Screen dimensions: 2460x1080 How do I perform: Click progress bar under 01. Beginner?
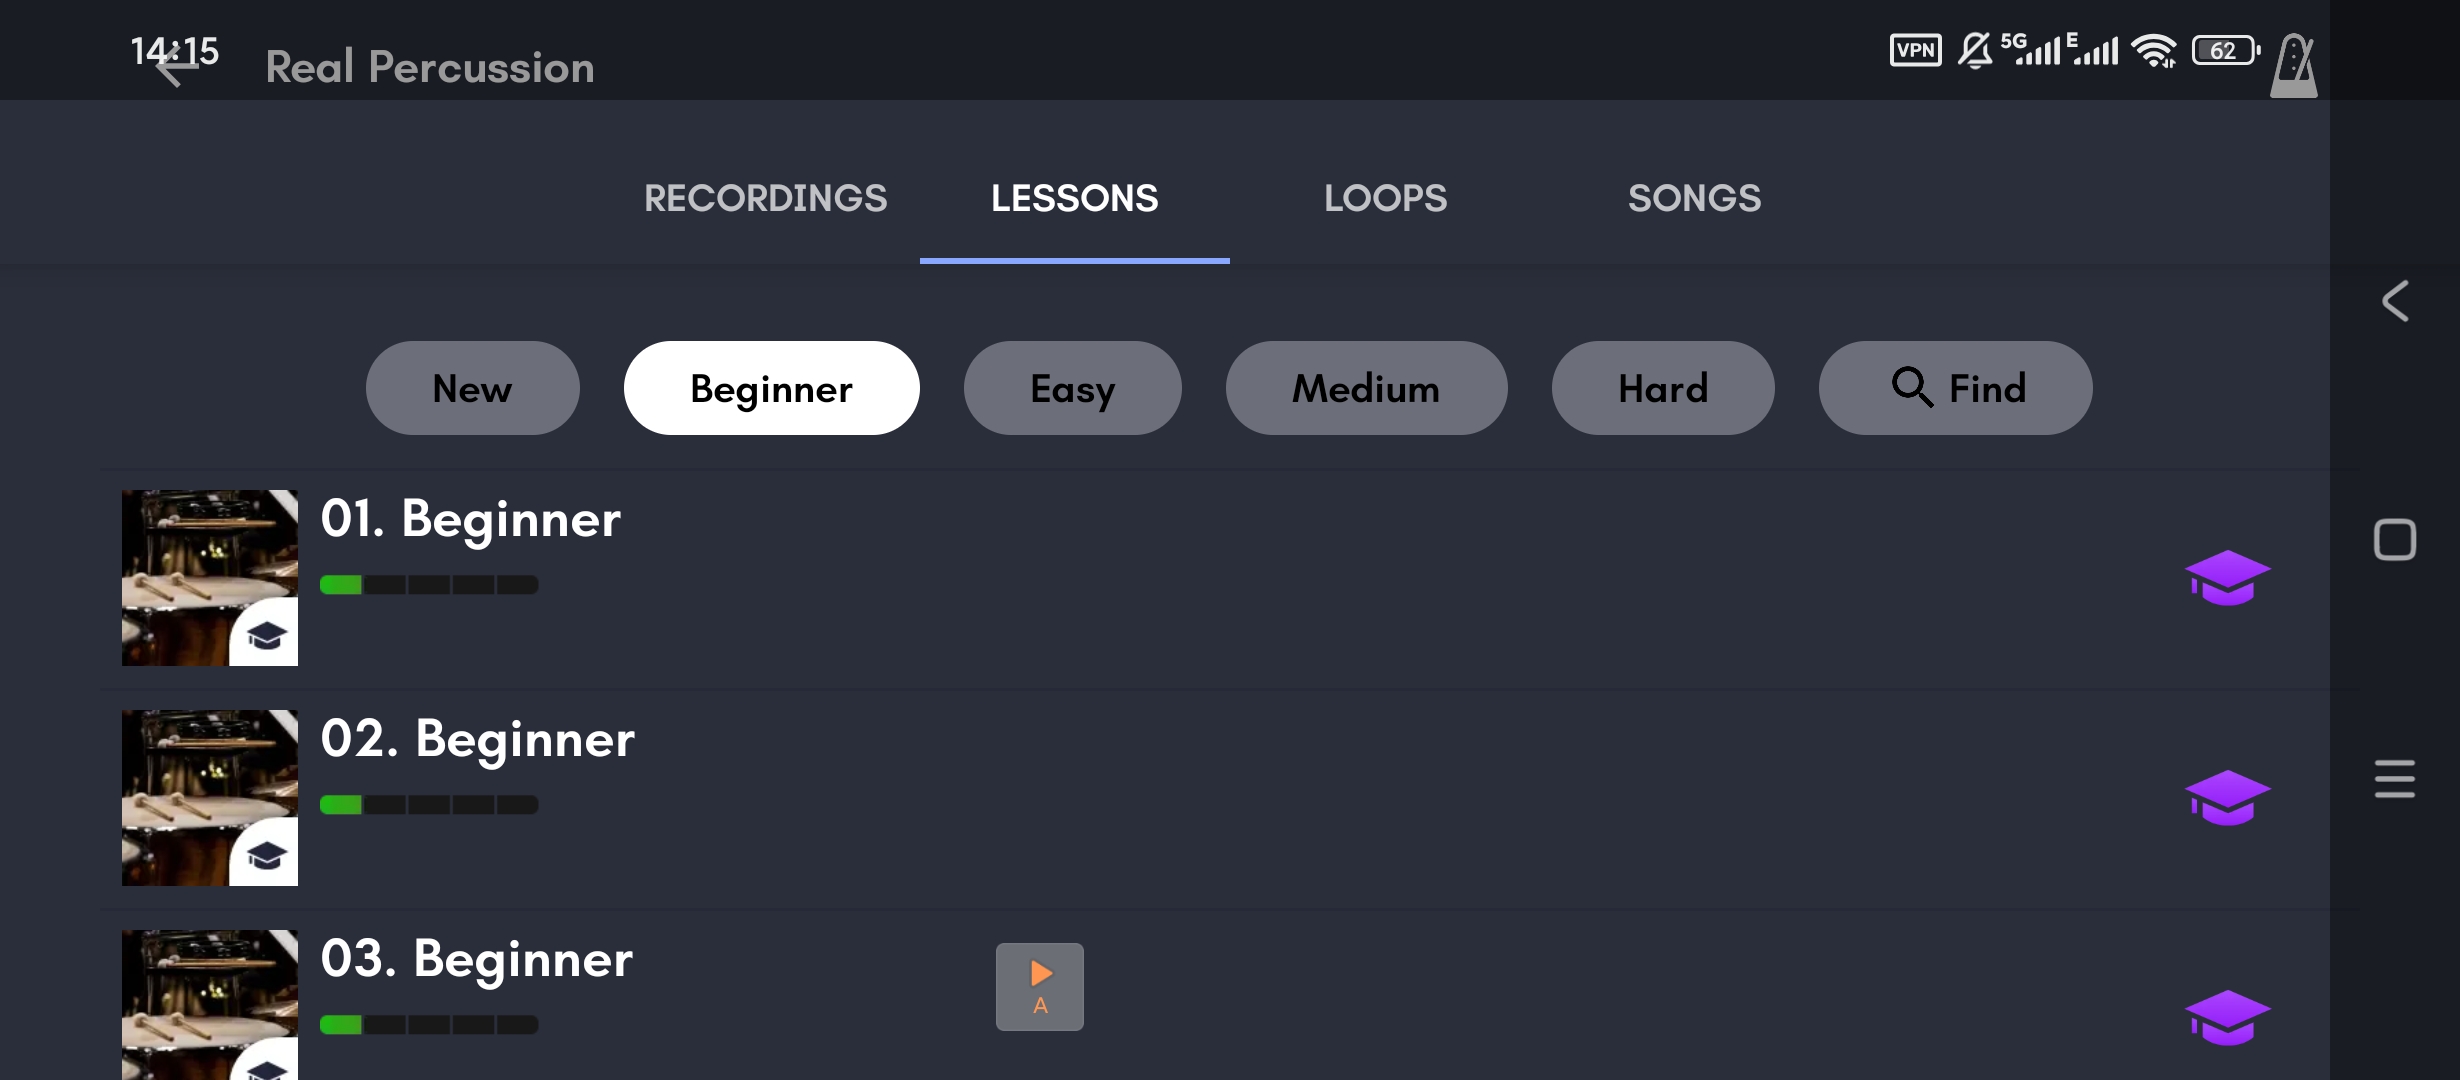(x=429, y=585)
